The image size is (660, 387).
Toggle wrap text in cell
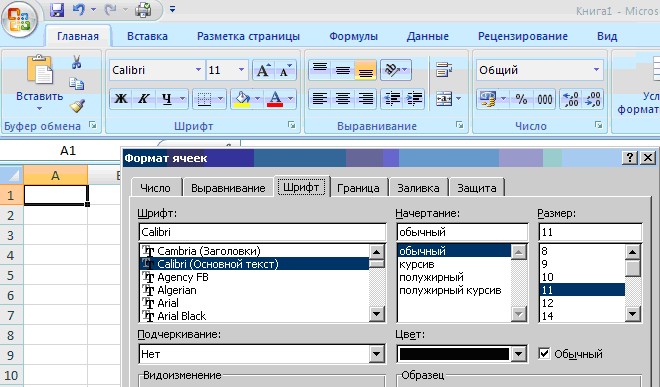(x=444, y=70)
